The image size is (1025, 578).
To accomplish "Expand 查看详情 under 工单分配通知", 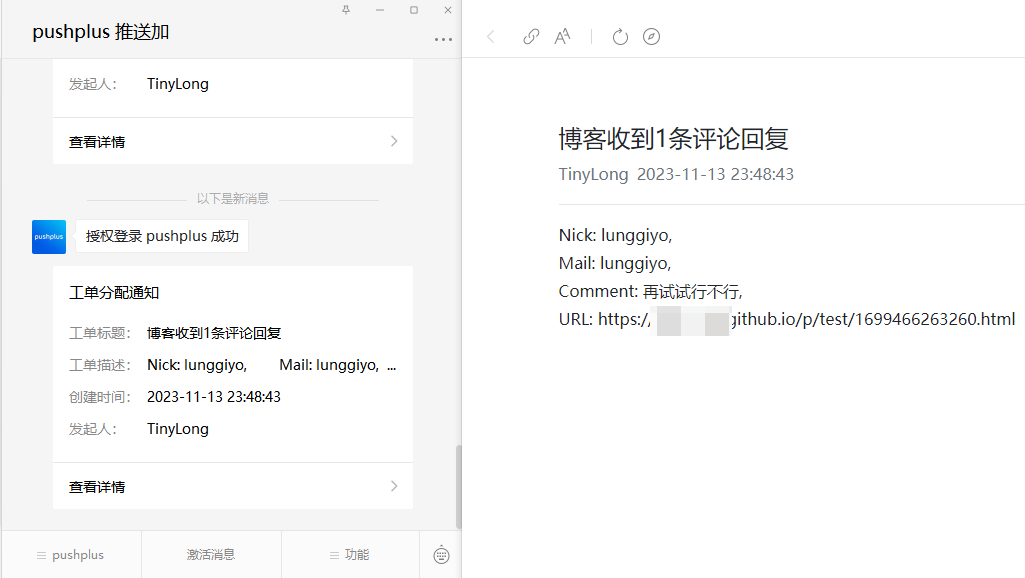I will coord(232,486).
